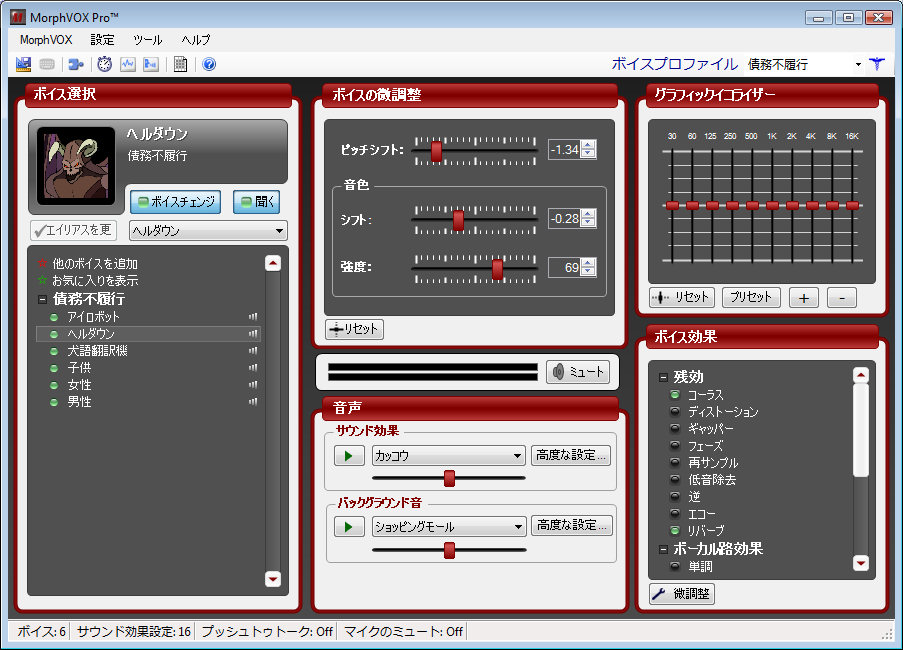
Task: Reset the graphic equalizer
Action: 682,297
